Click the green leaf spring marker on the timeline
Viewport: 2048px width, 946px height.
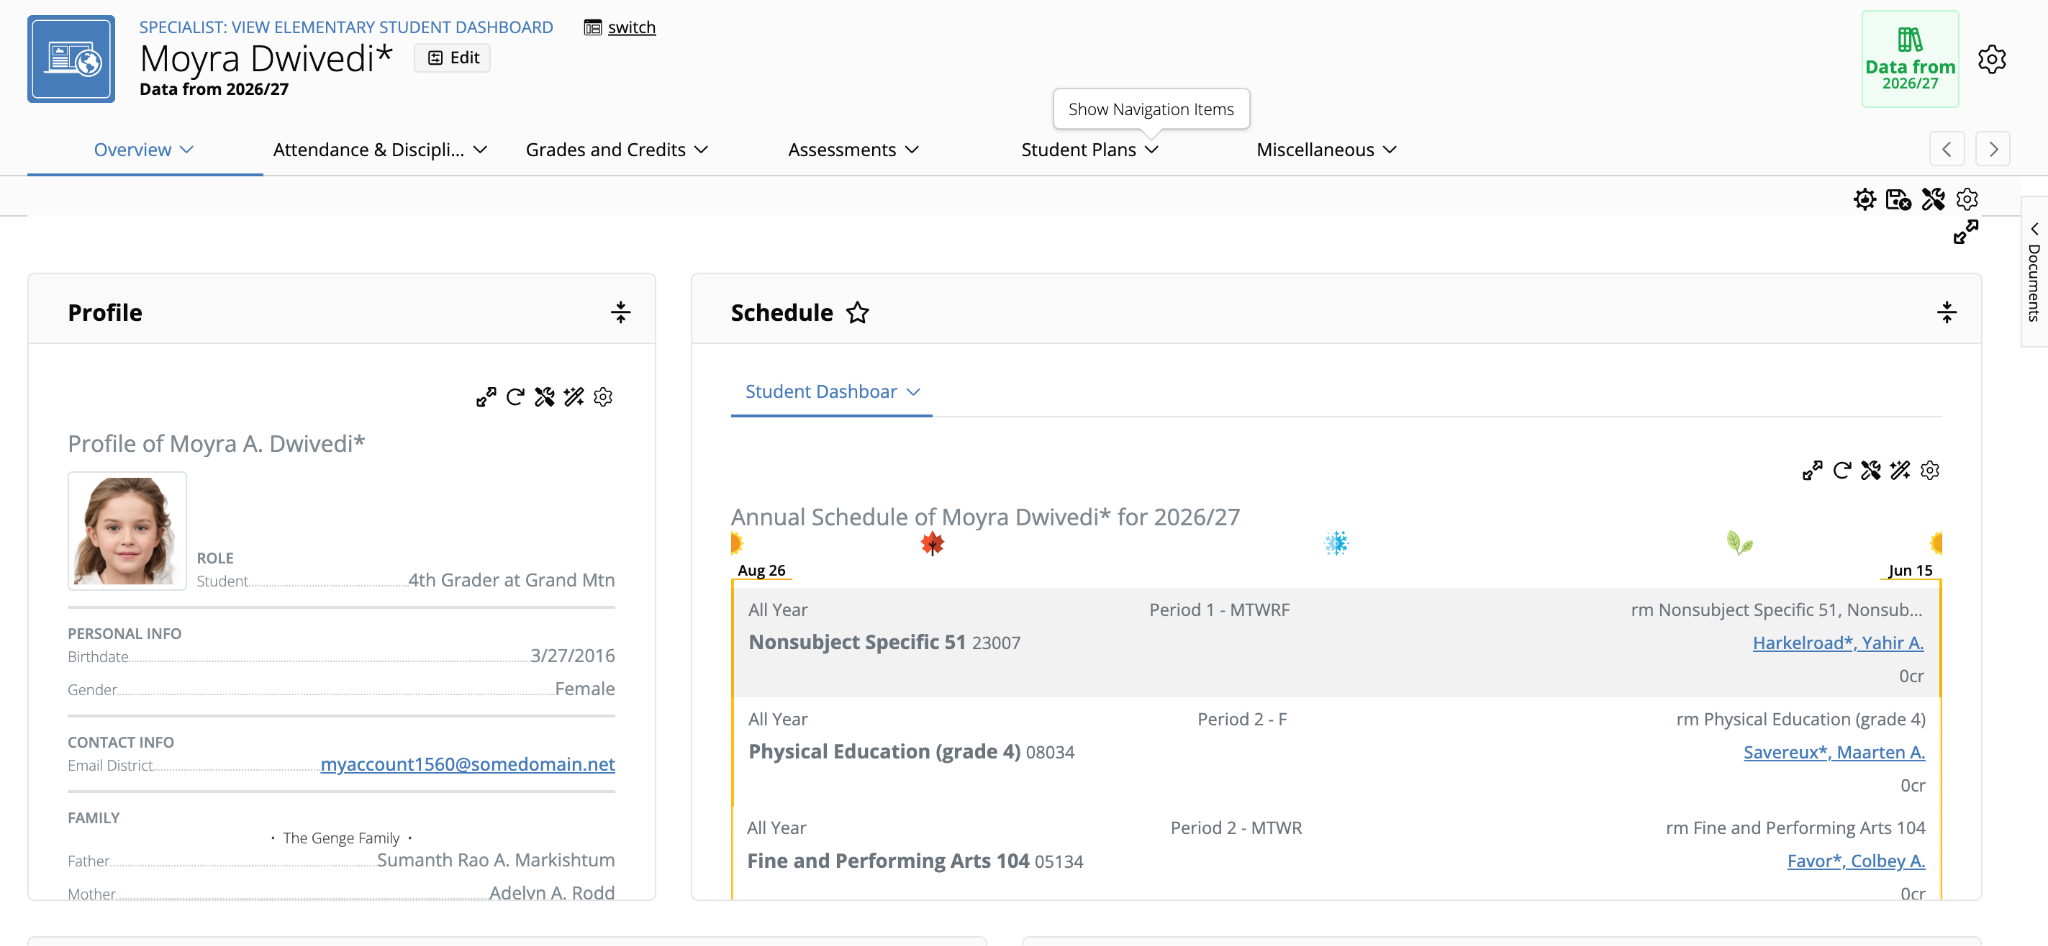[1739, 543]
